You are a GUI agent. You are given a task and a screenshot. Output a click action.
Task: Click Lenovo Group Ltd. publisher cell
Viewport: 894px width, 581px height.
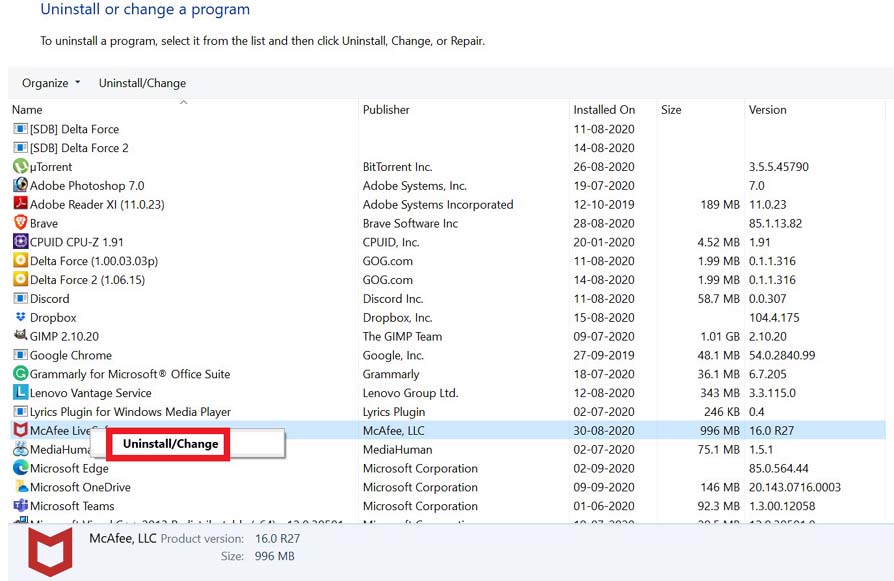coord(411,393)
